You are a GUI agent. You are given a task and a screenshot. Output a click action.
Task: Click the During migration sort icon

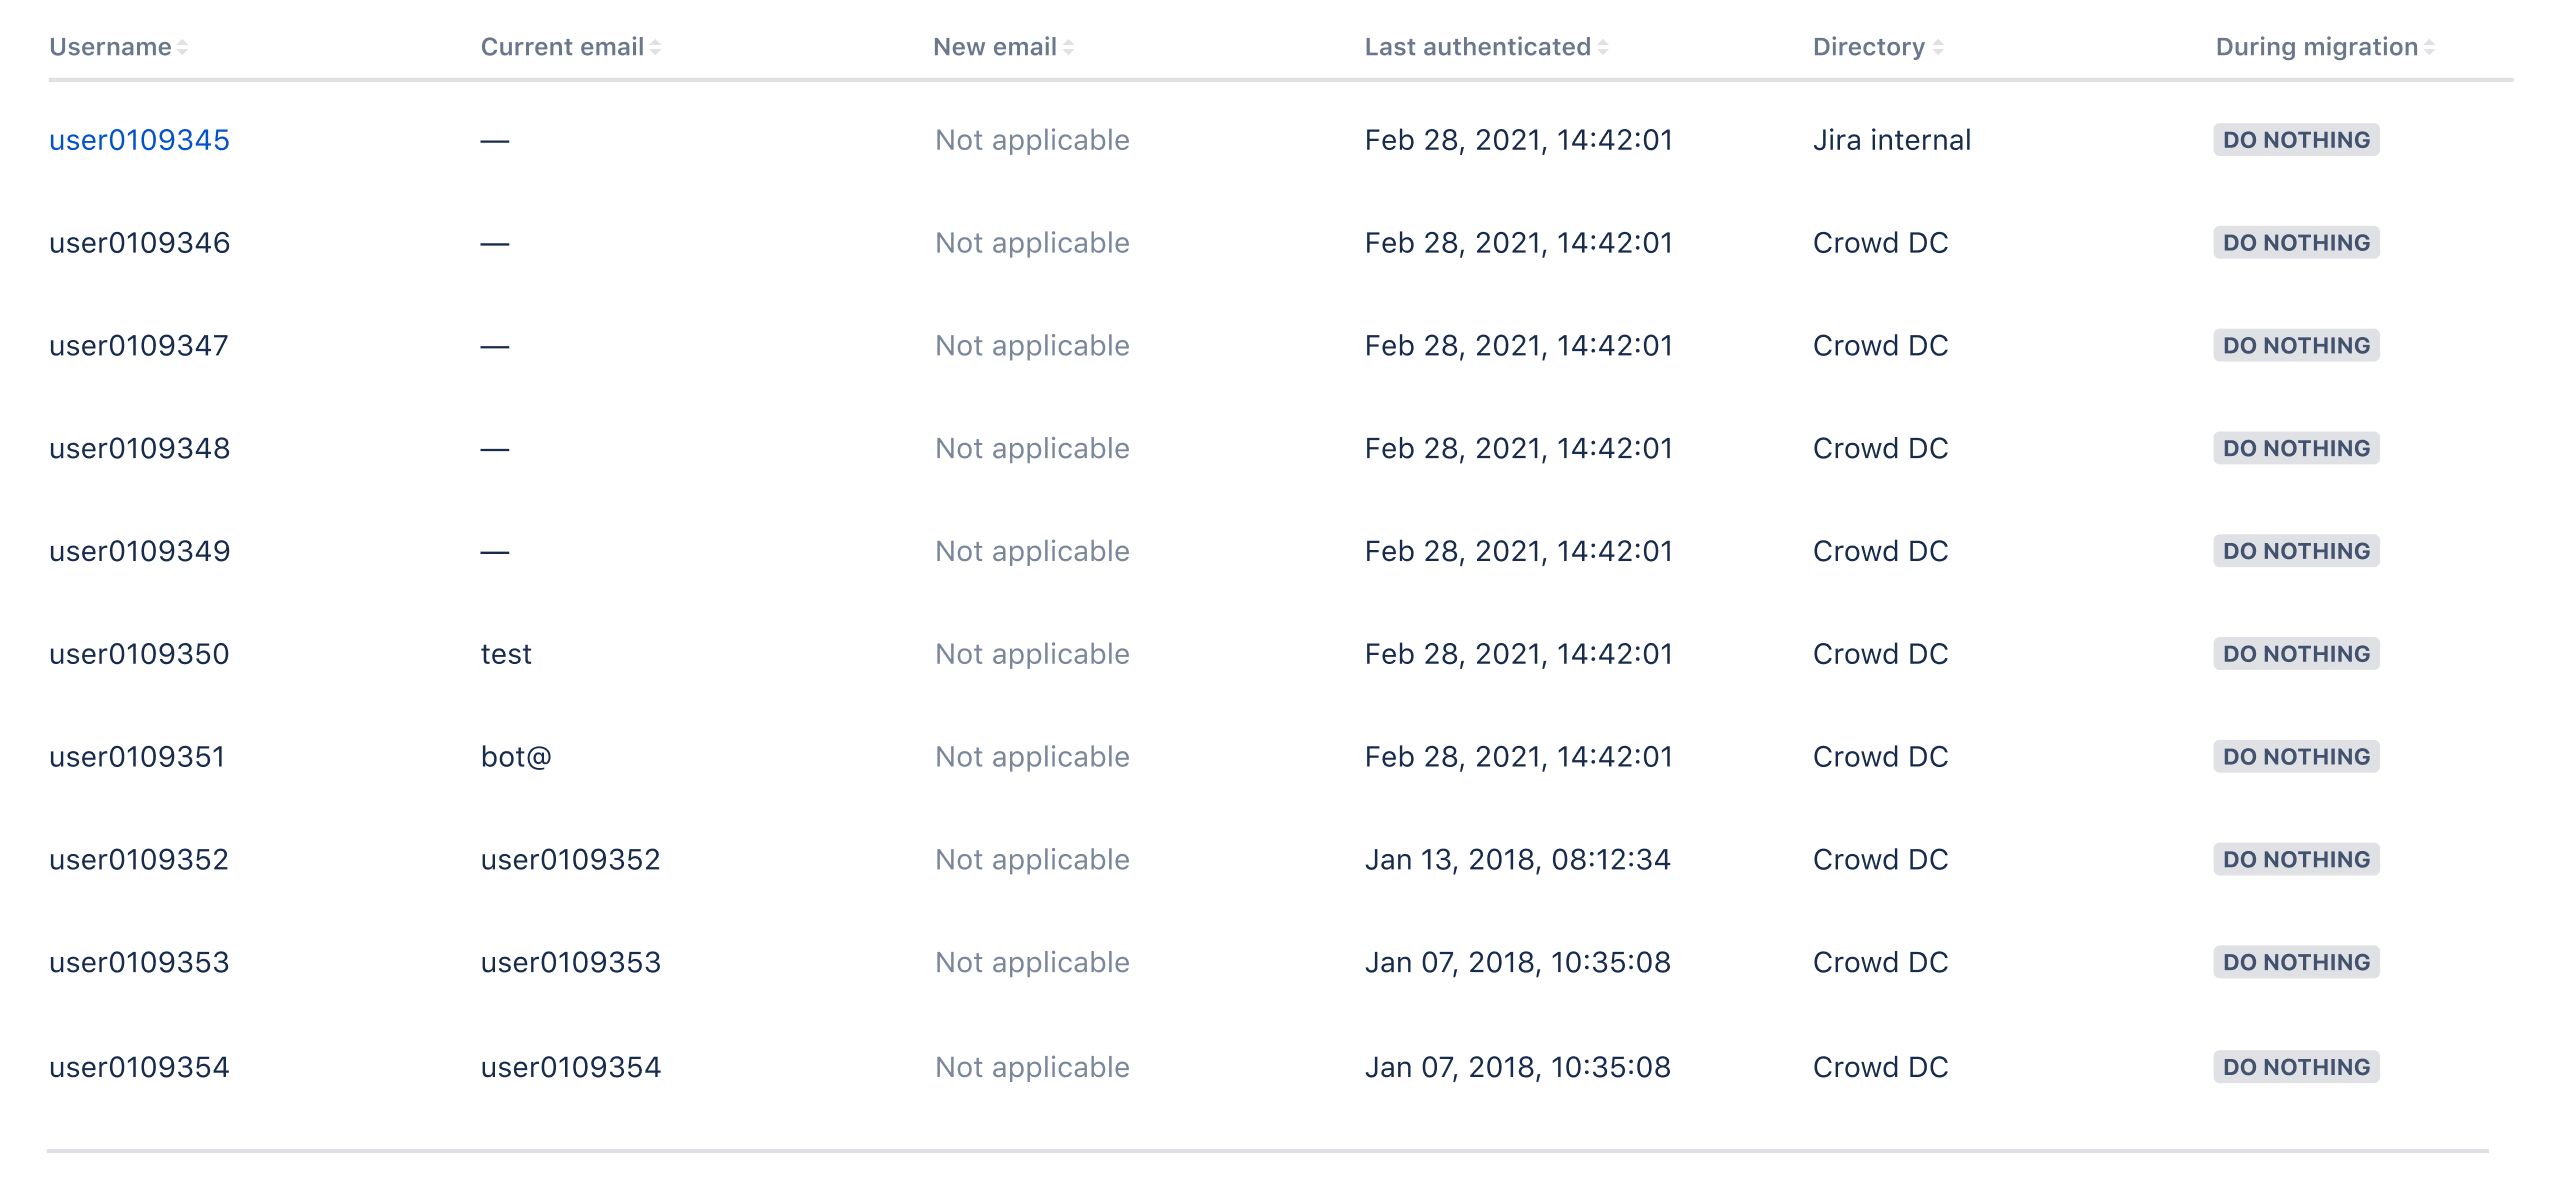[2433, 46]
